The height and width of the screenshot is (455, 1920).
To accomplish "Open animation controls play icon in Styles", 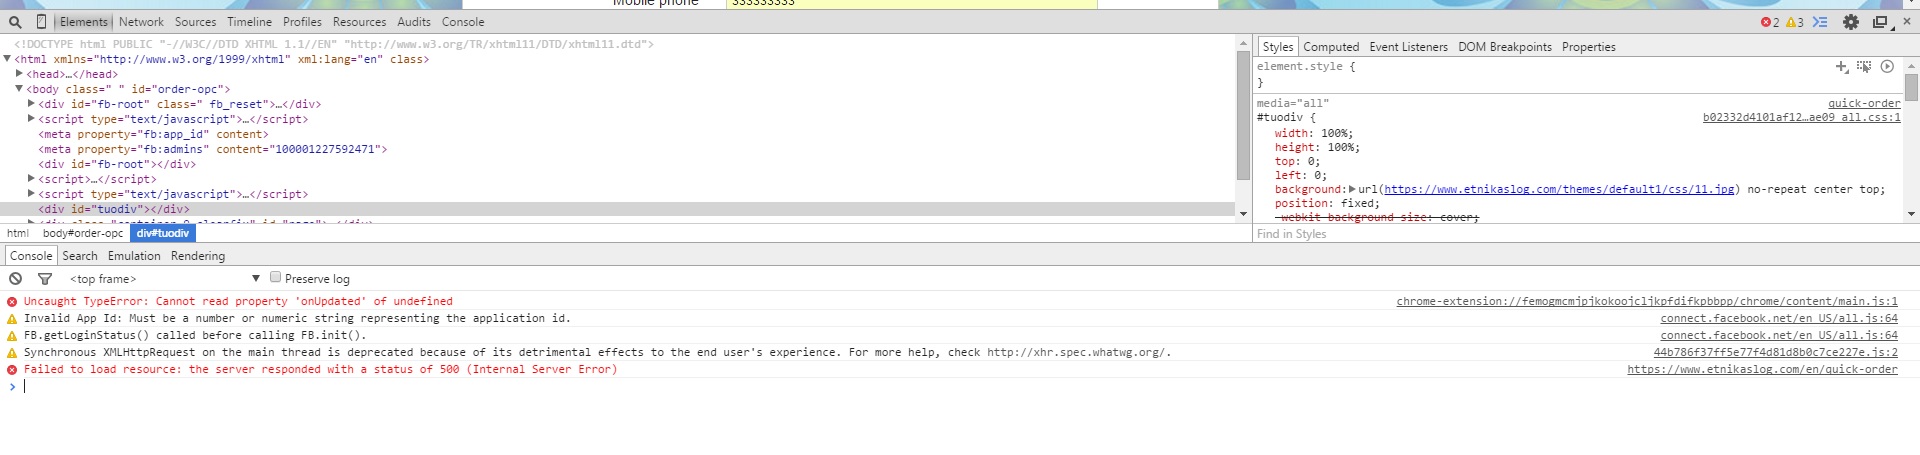I will pyautogui.click(x=1887, y=67).
